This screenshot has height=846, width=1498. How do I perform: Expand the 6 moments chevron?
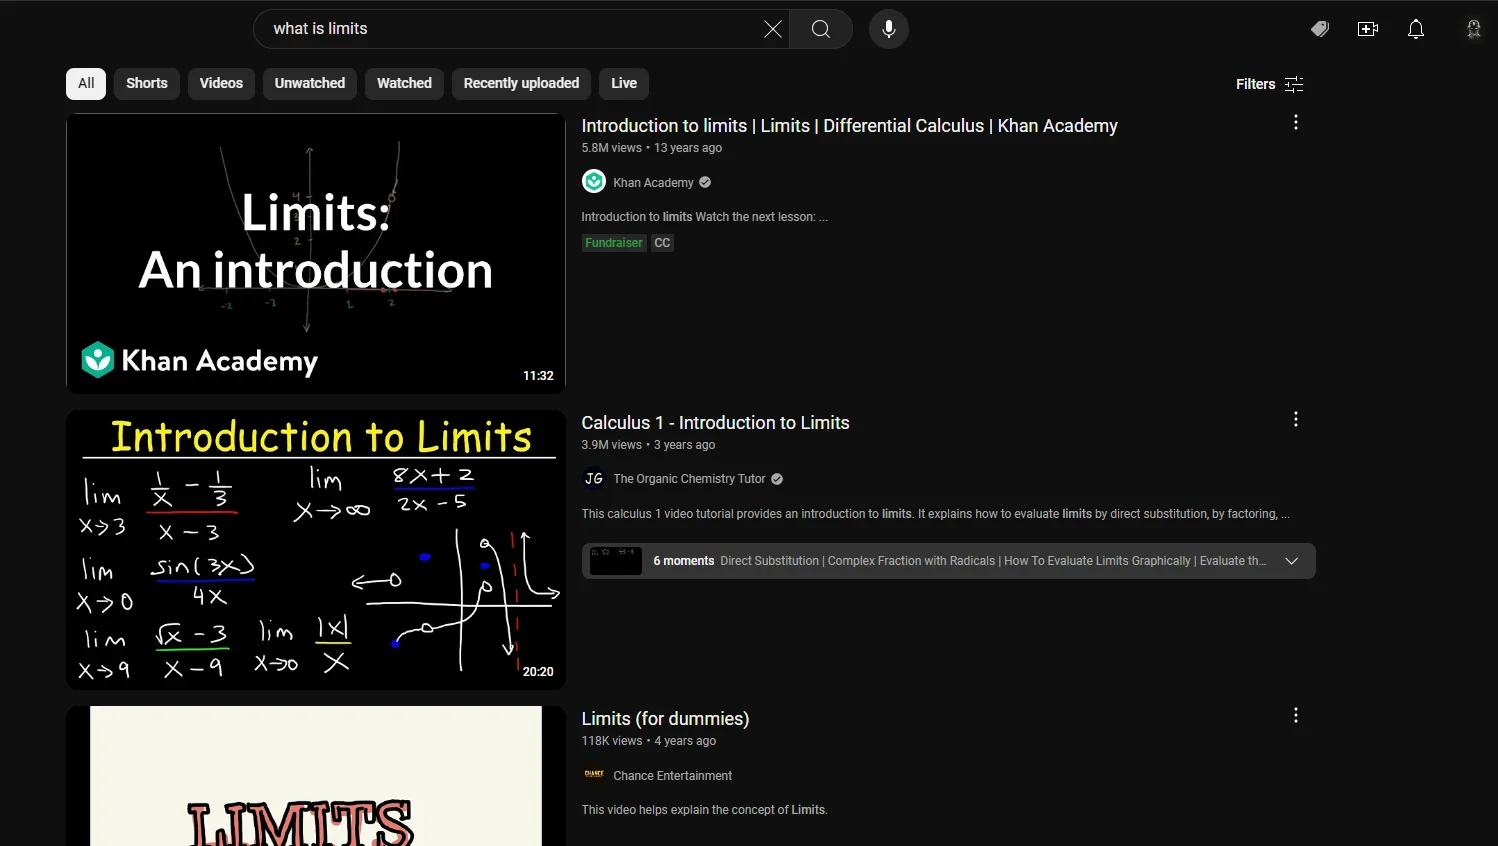(1292, 561)
